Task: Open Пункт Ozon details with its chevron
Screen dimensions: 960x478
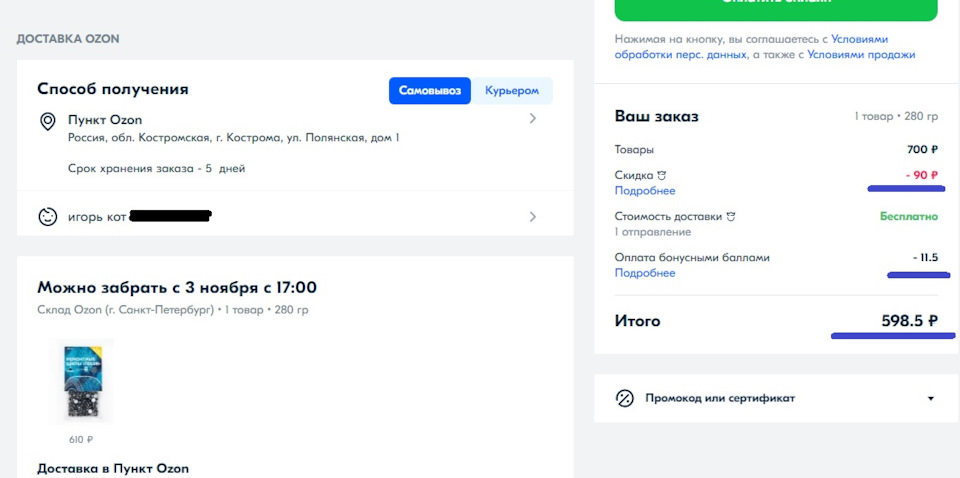Action: 533,119
